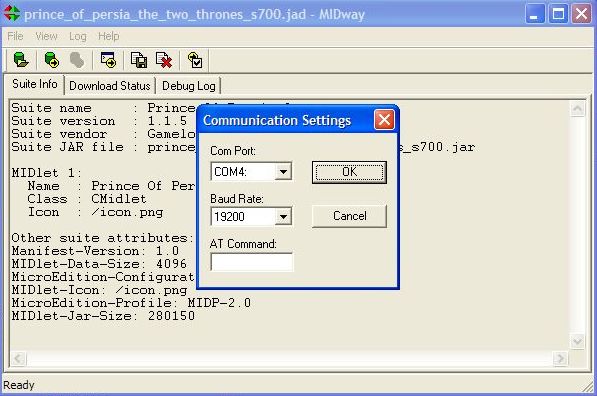Click the save log floppy disk icon

coord(139,60)
